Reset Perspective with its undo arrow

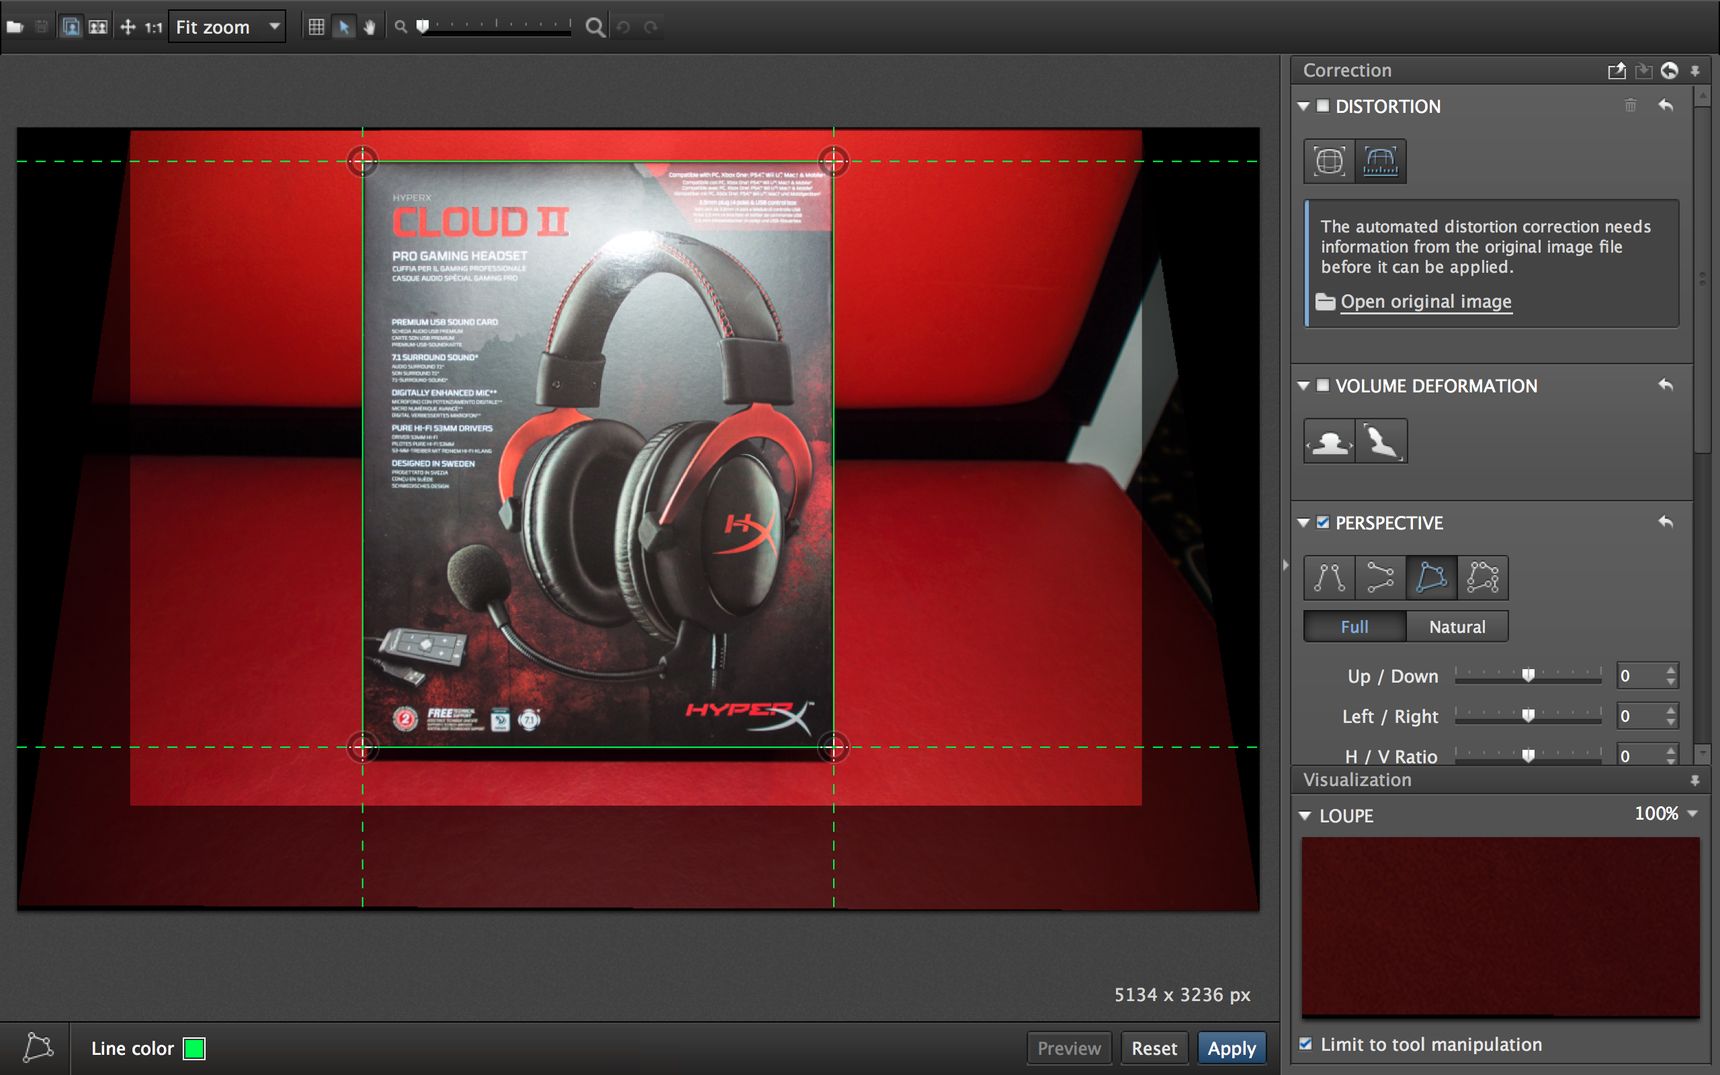click(1665, 522)
